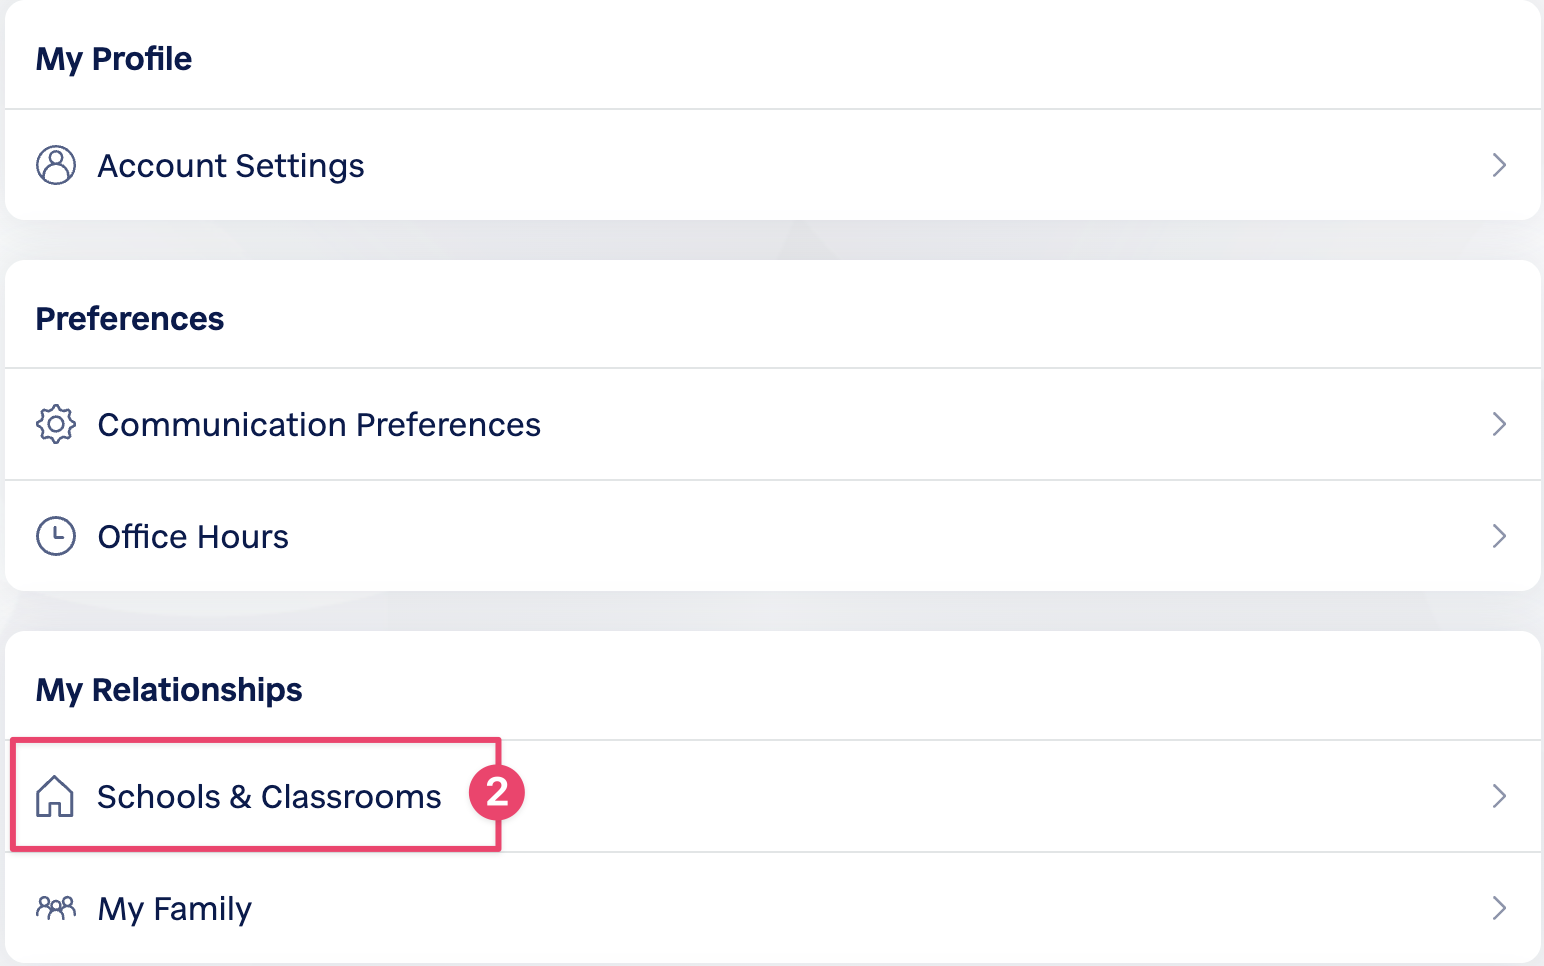Select the Office Hours menu entry

coord(193,537)
